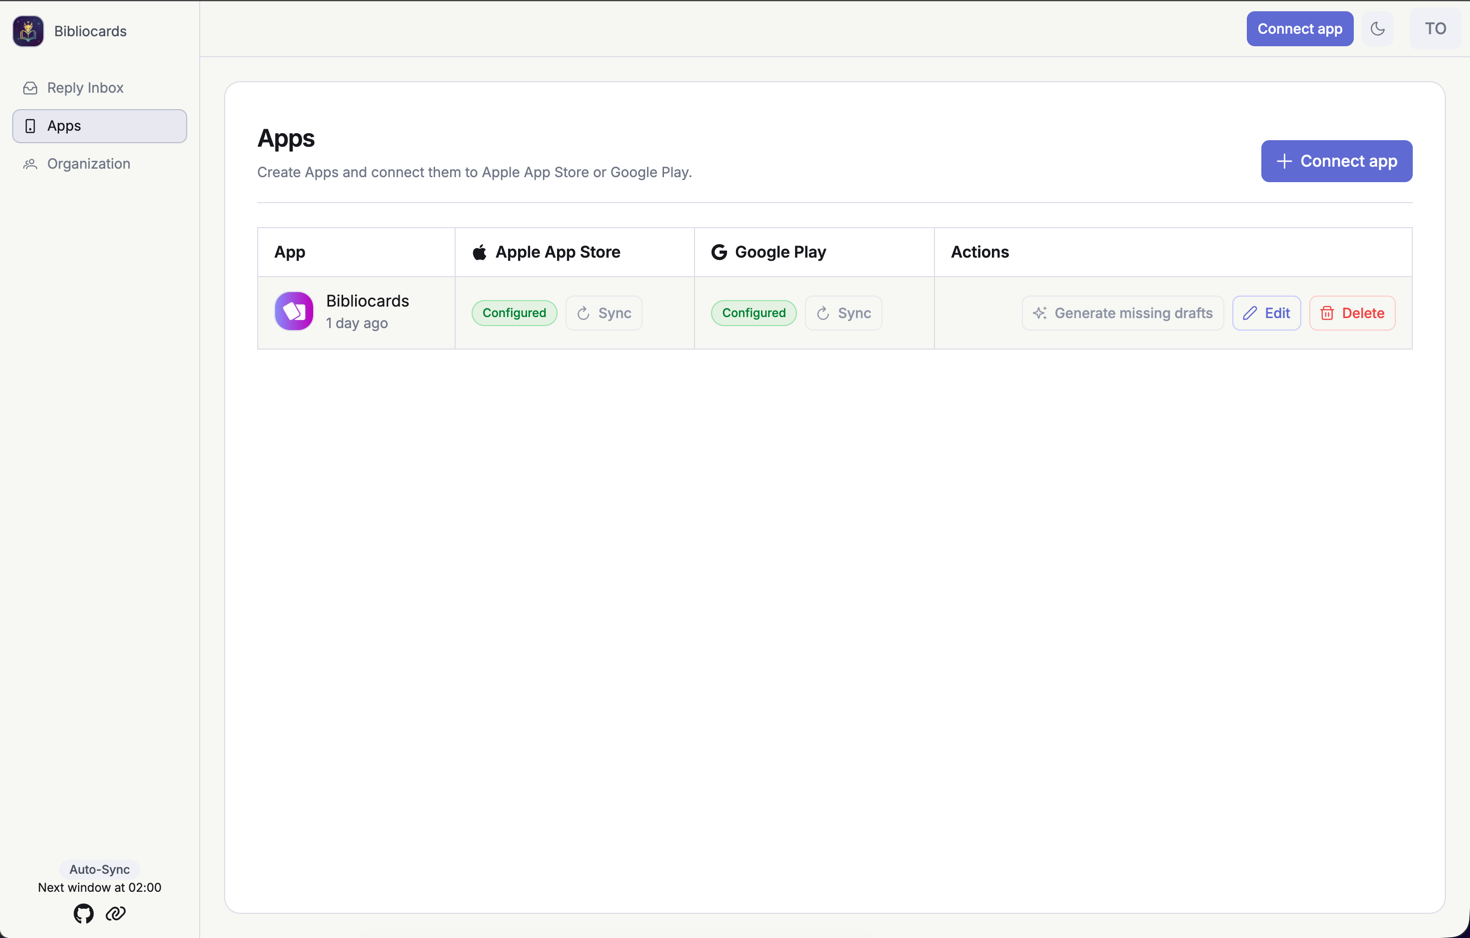
Task: Toggle dark mode with the moon icon
Action: [x=1377, y=29]
